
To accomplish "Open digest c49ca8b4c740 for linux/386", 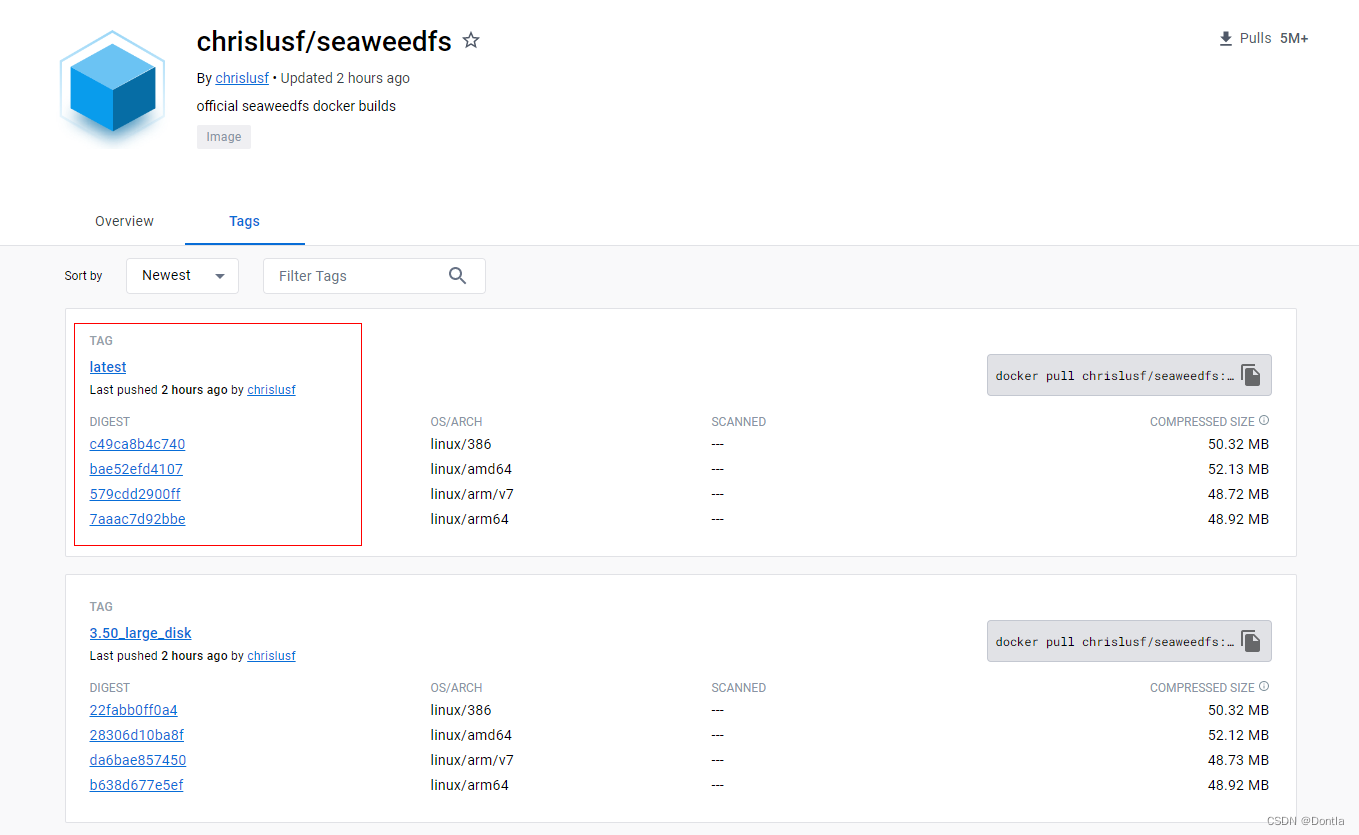I will 137,444.
